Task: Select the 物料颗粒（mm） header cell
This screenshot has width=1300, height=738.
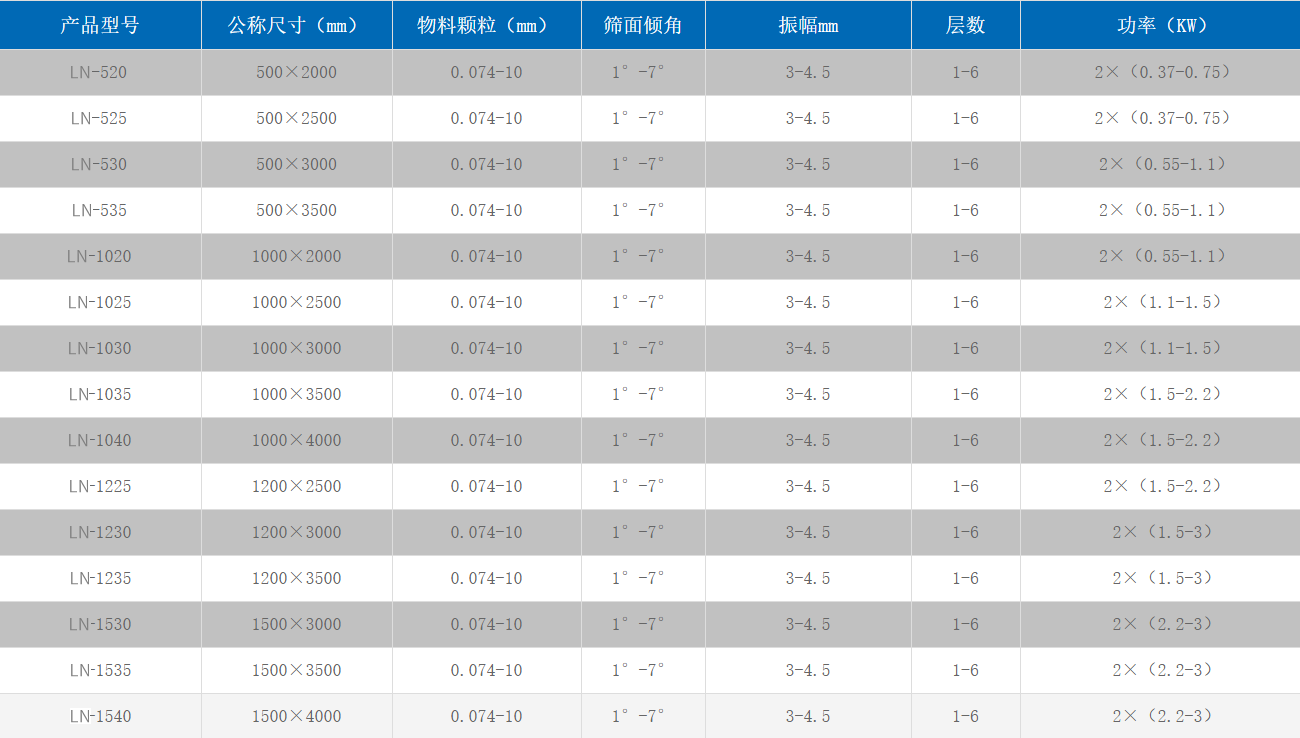Action: pyautogui.click(x=486, y=25)
